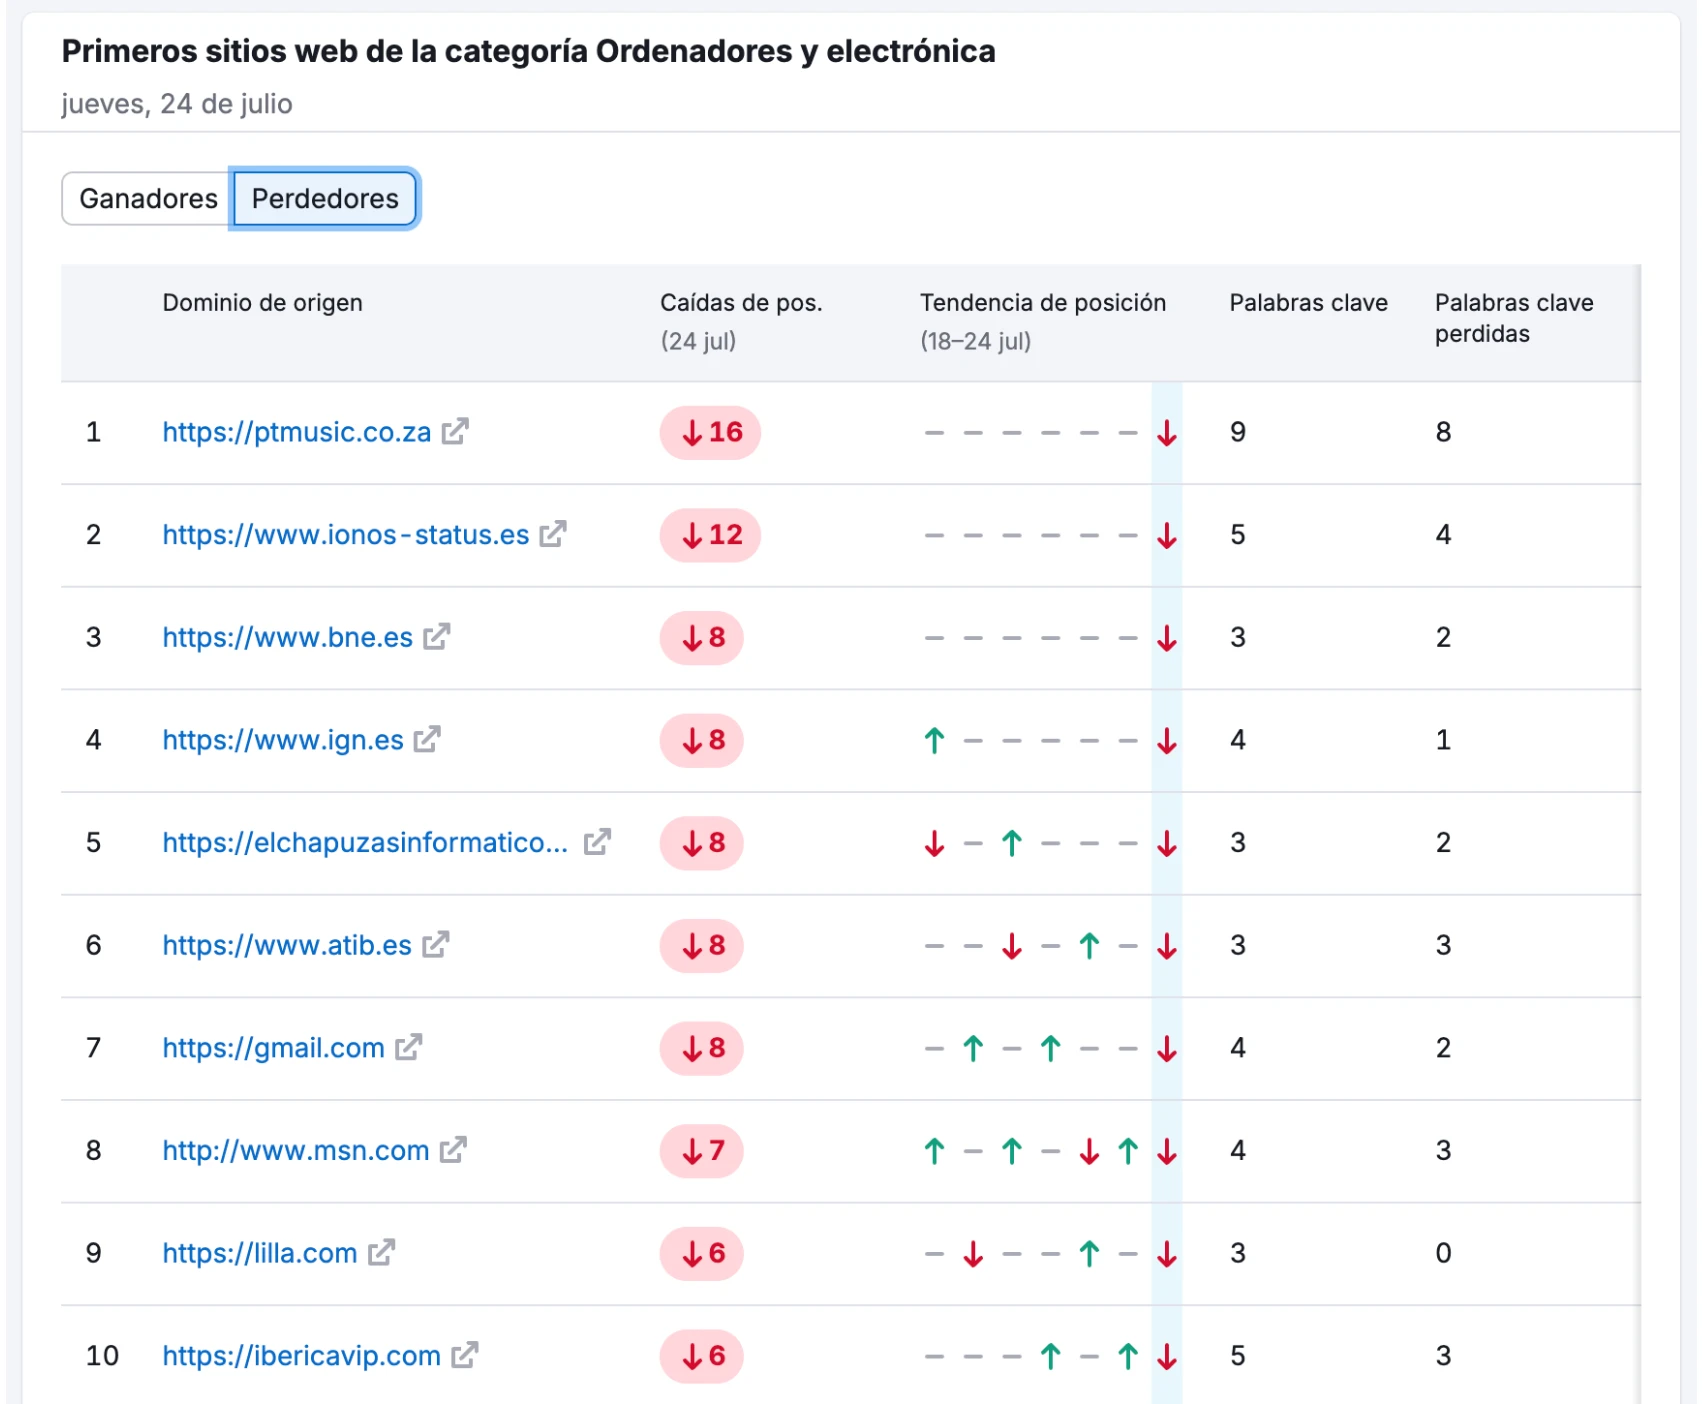Click the external link icon for lilla.com
This screenshot has width=1702, height=1404.
click(379, 1253)
